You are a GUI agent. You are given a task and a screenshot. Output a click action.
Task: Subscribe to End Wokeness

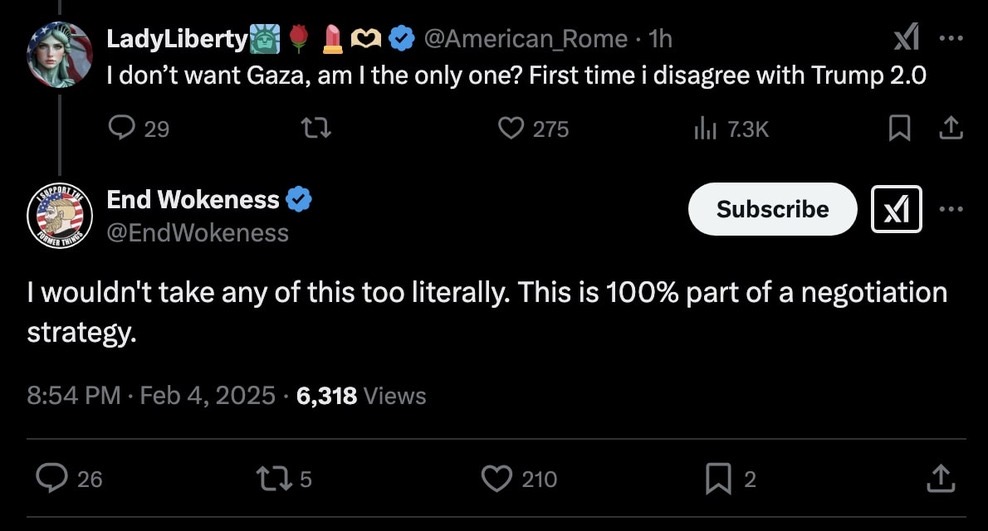click(772, 209)
